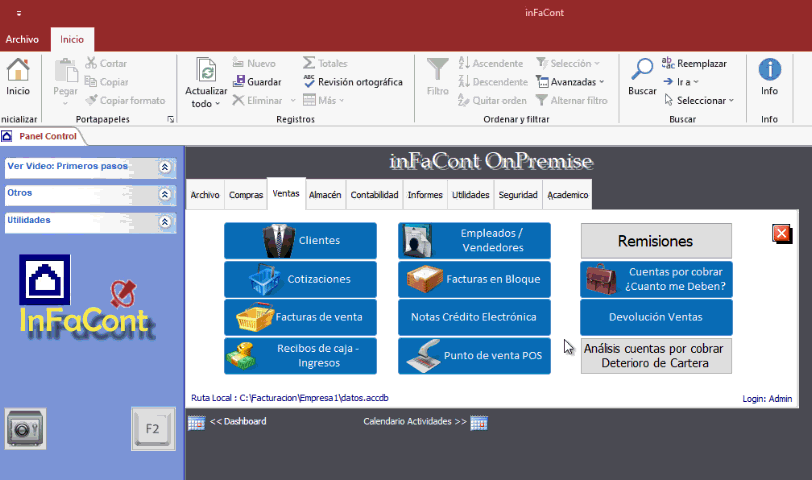Open Facturas de venta

[x=300, y=317]
